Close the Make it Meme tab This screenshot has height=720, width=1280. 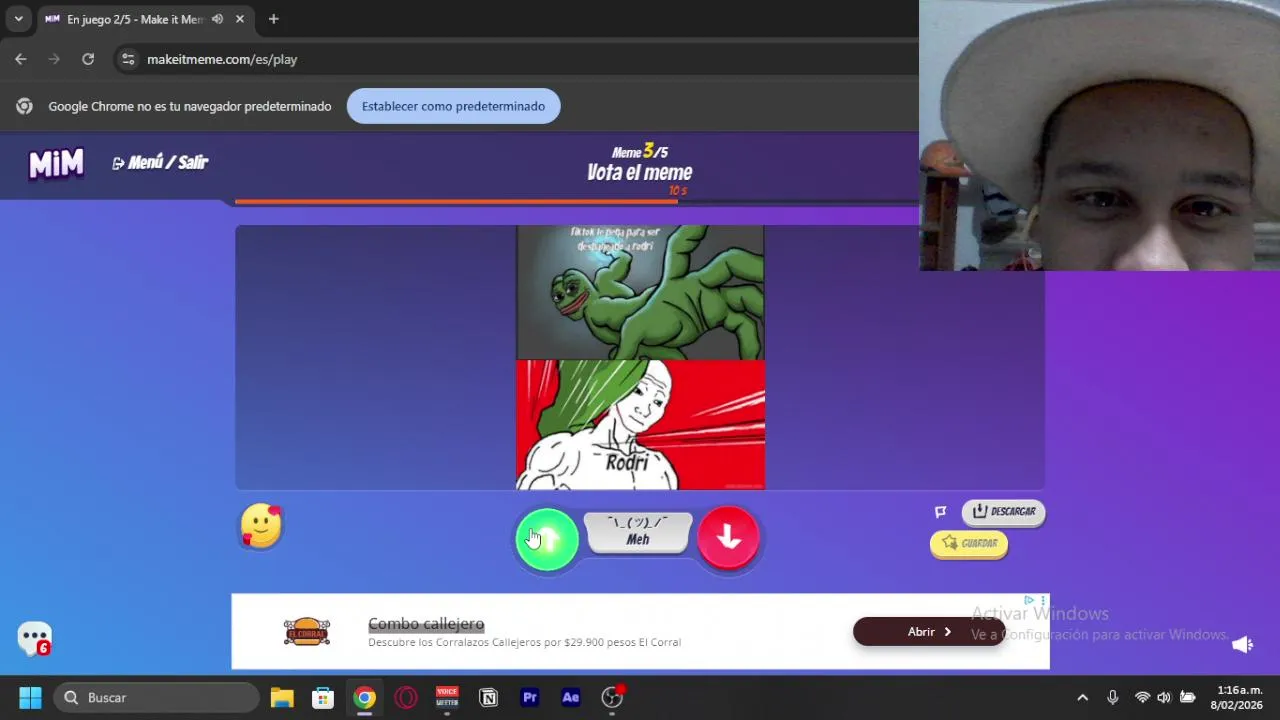(240, 19)
